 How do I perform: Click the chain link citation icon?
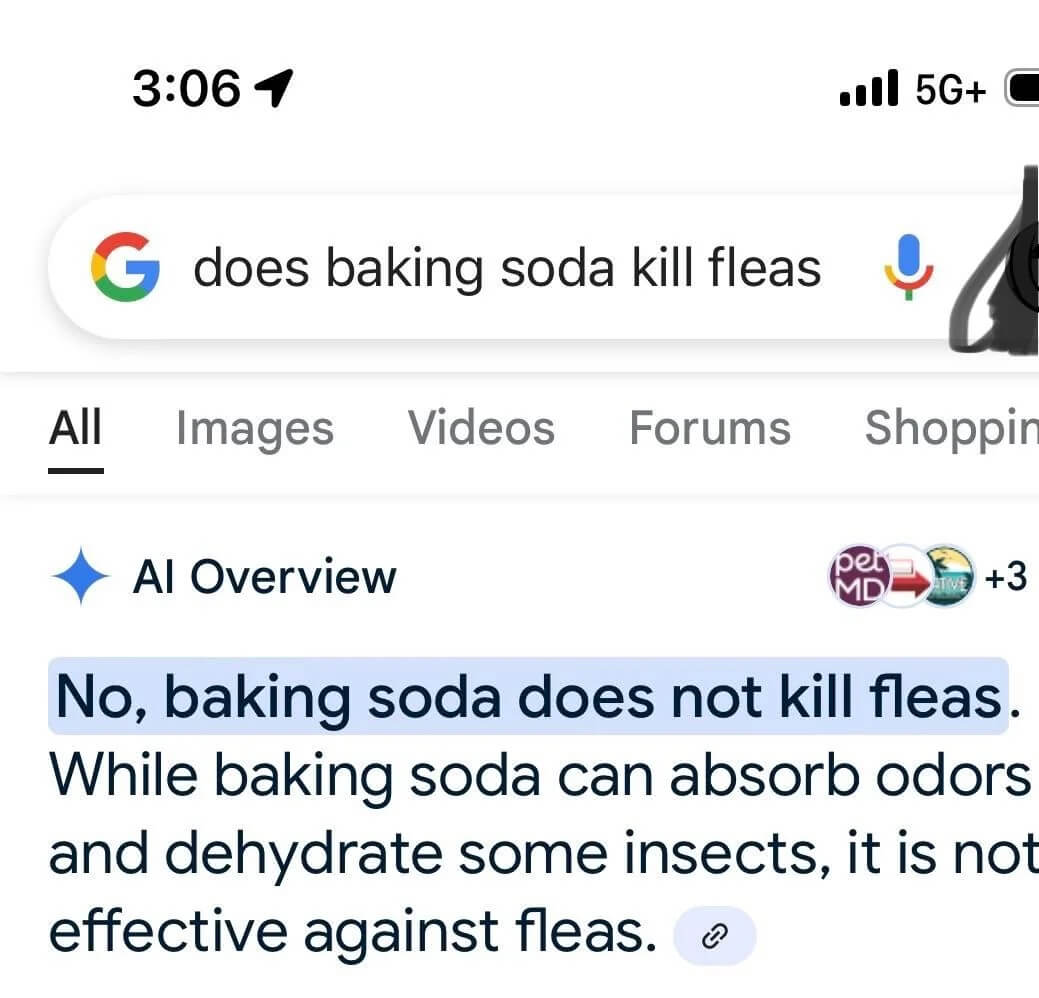coord(714,936)
